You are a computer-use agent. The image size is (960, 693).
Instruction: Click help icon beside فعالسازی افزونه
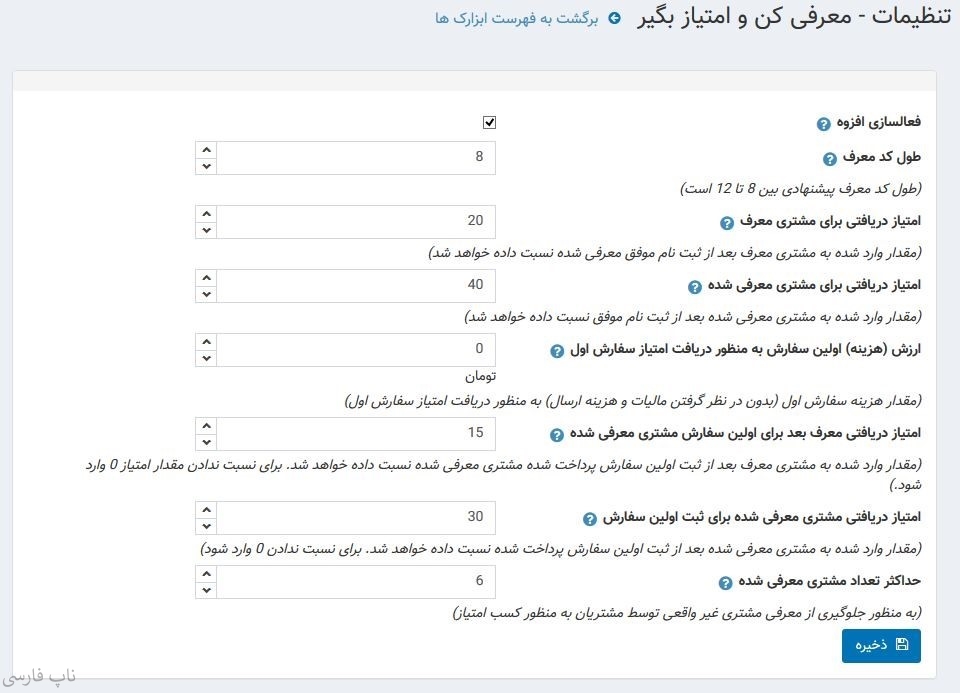tap(824, 124)
